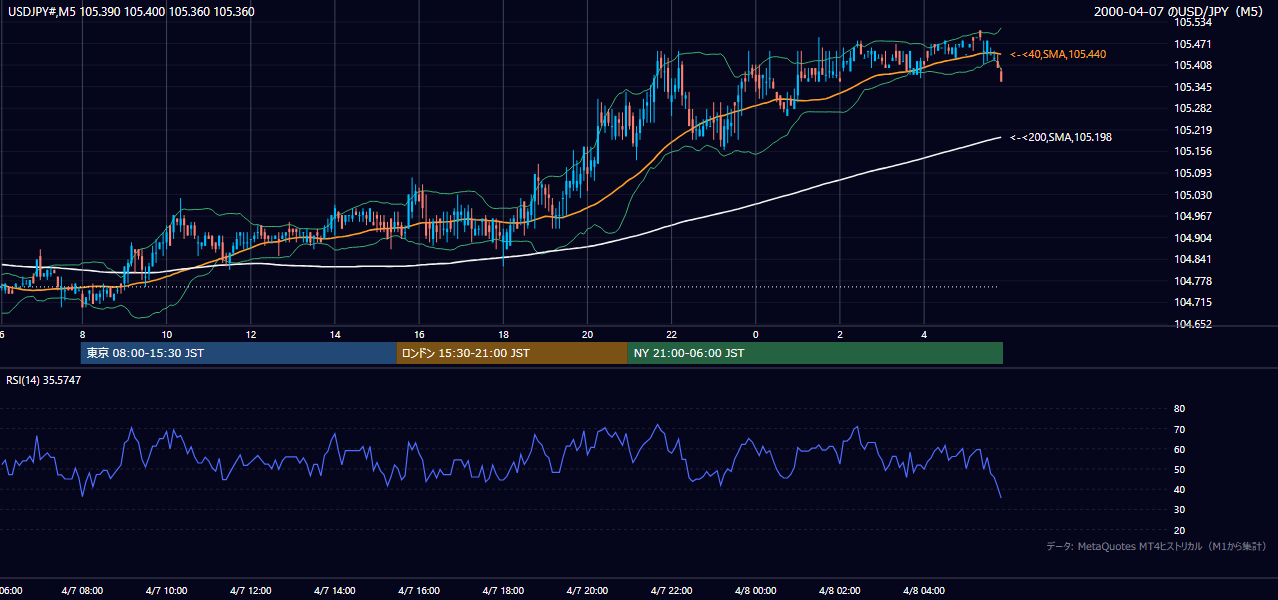Click the 105.219 price axis label

point(1193,130)
